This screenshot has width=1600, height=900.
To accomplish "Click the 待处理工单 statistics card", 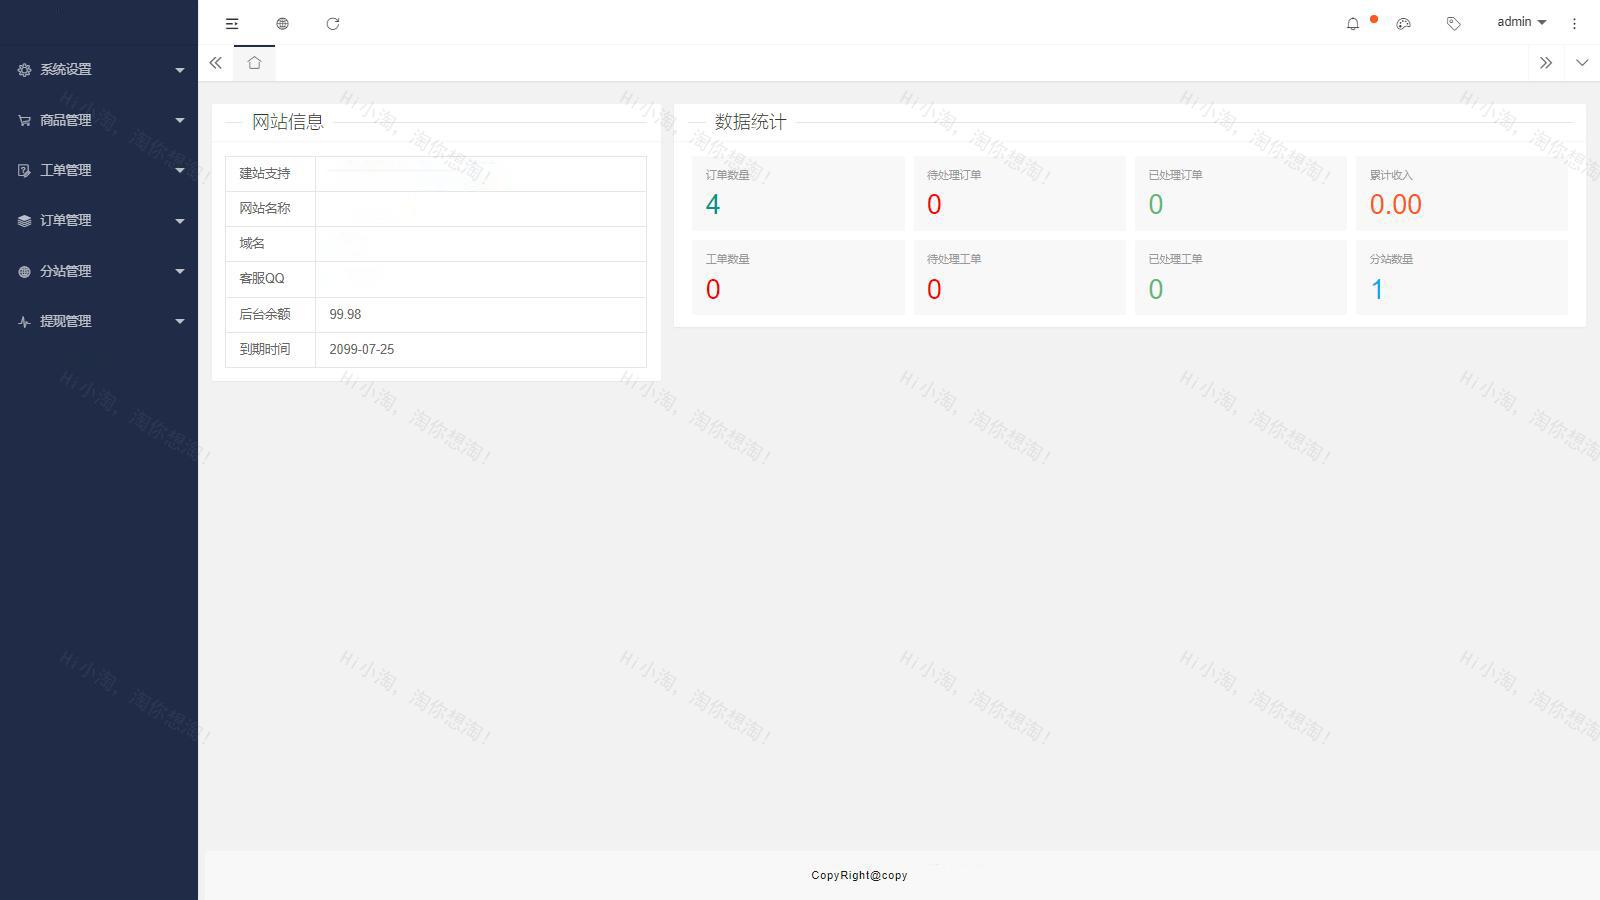I will pyautogui.click(x=1019, y=277).
